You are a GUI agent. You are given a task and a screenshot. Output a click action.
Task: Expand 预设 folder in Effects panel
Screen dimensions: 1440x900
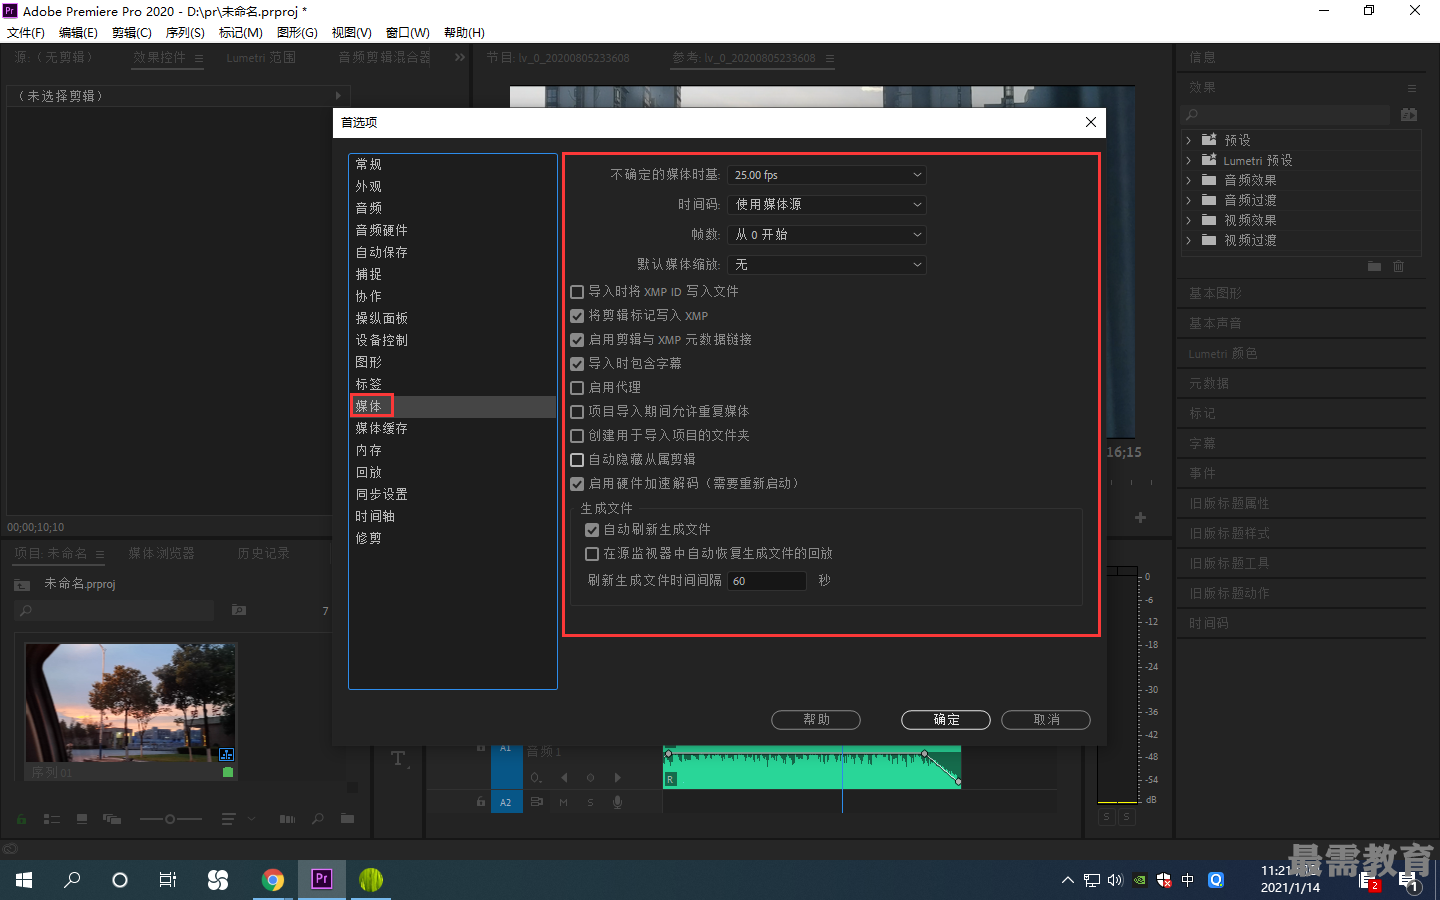tap(1189, 140)
